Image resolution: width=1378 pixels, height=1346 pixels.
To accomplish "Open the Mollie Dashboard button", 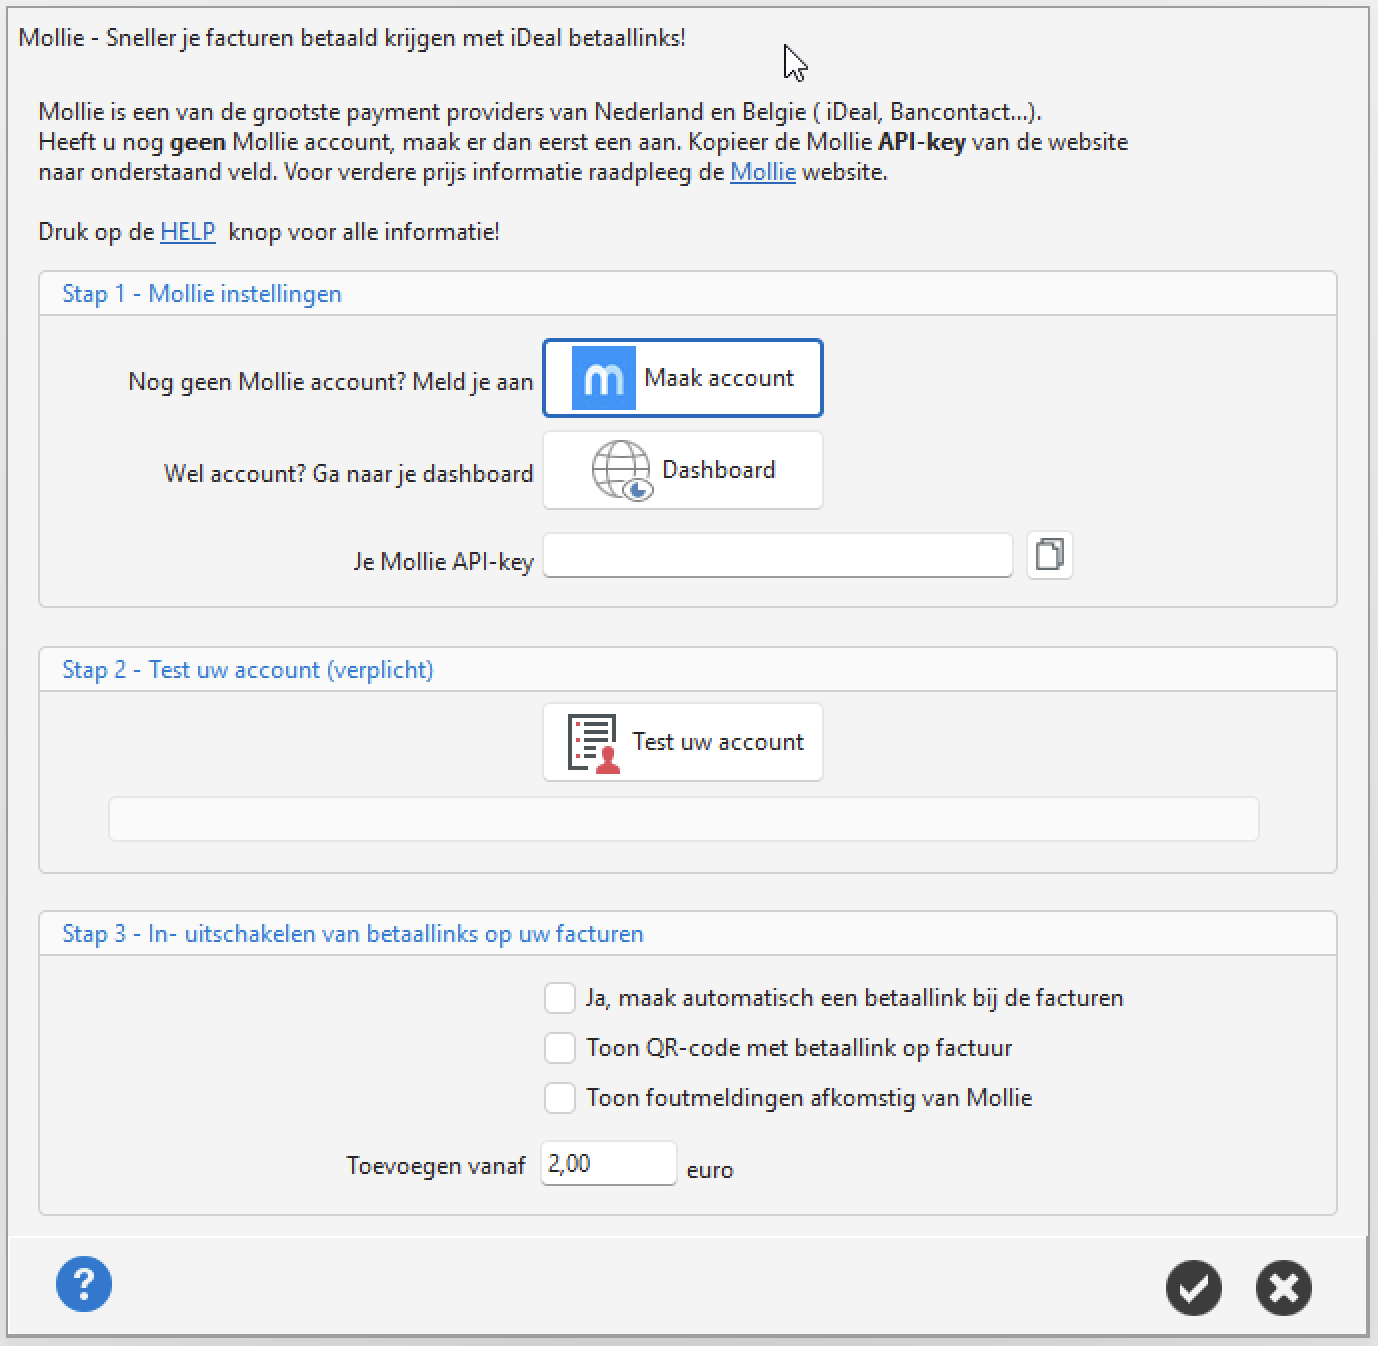I will tap(683, 470).
